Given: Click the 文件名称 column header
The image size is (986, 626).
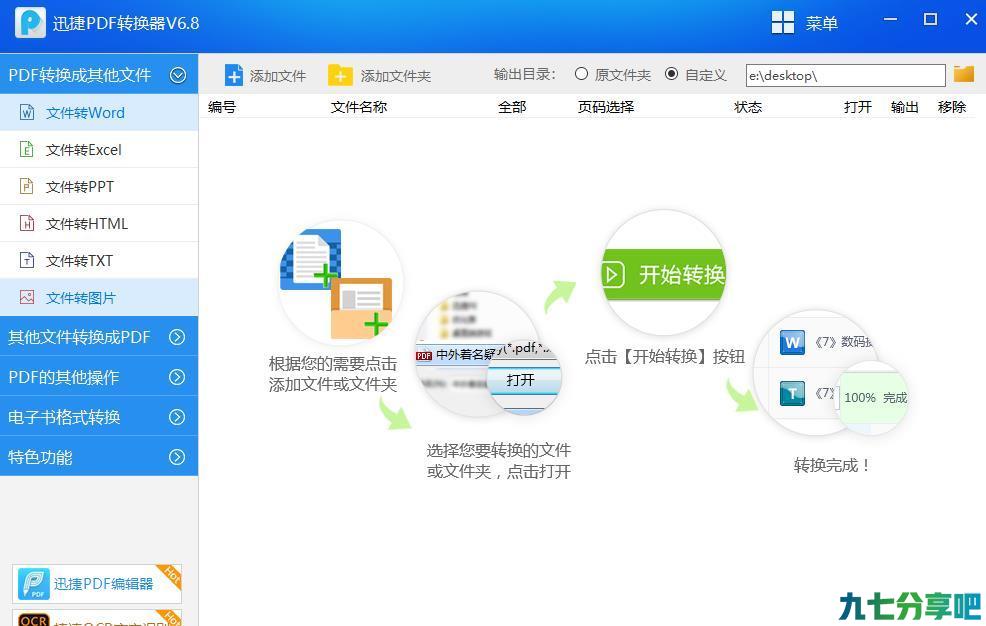Looking at the screenshot, I should [359, 107].
